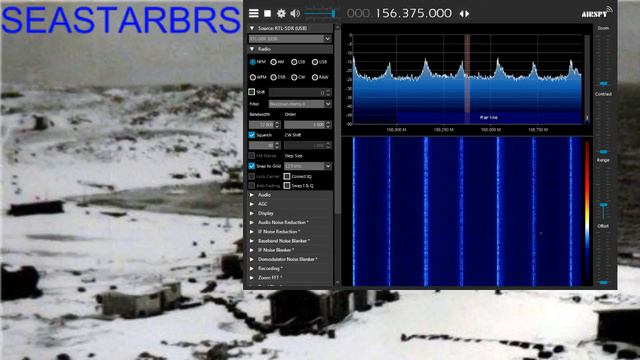
Task: Enable the Correct IQ checkbox
Action: [x=287, y=176]
